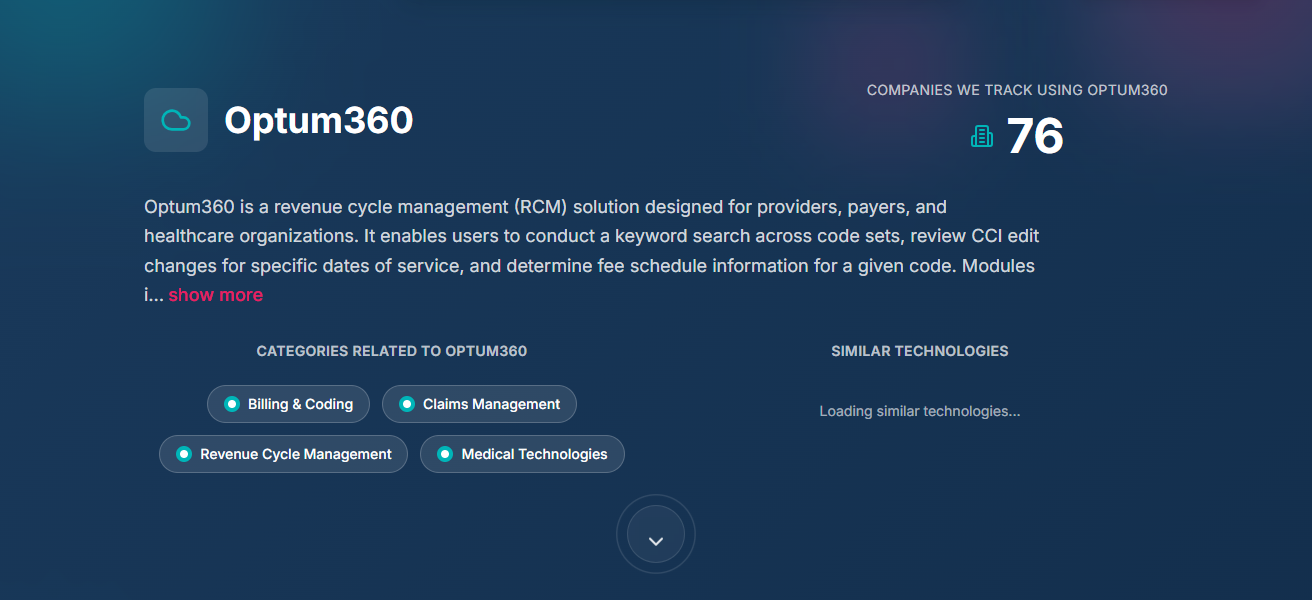This screenshot has width=1312, height=600.
Task: Click the Optum360 page title
Action: click(319, 120)
